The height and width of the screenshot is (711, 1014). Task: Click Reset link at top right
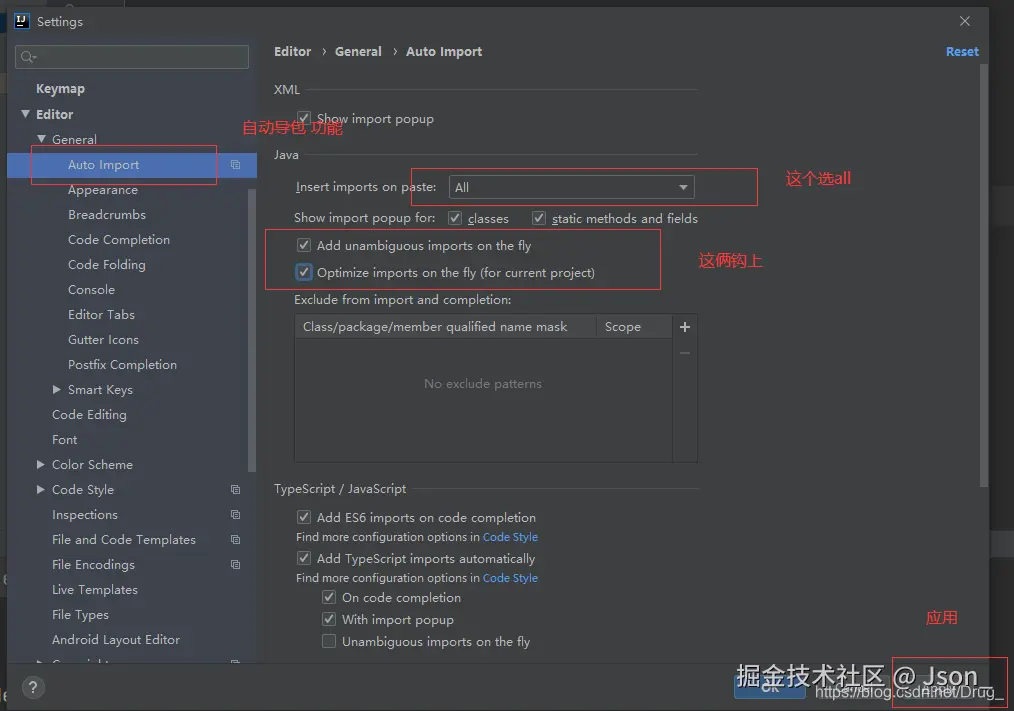962,52
